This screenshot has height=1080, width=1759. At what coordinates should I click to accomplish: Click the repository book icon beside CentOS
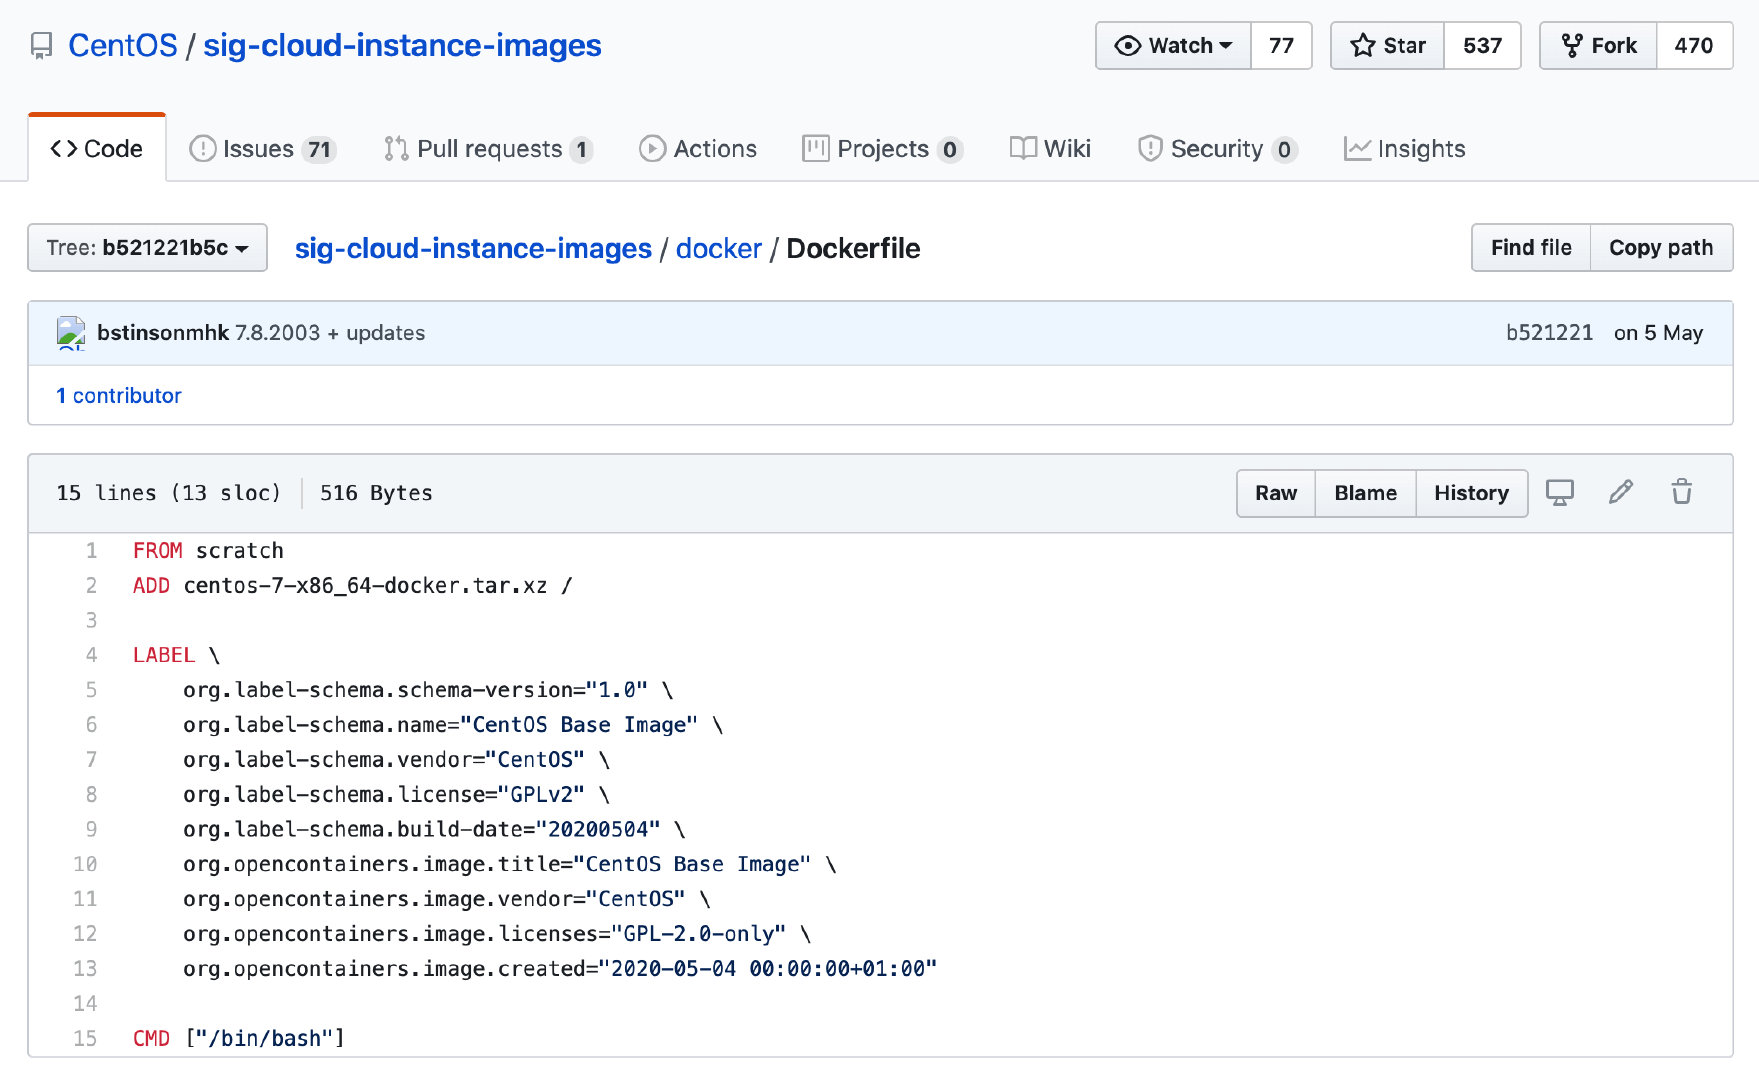click(x=41, y=46)
